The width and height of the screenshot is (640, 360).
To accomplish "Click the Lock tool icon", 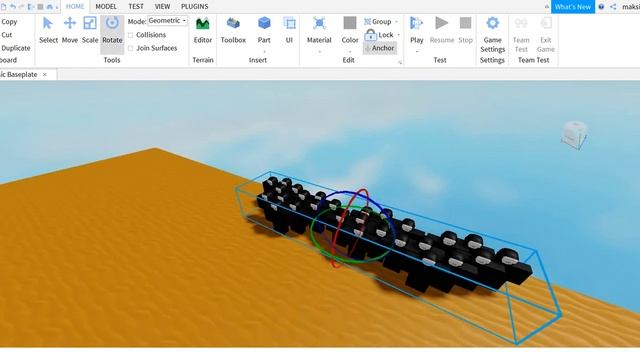I will 370,35.
